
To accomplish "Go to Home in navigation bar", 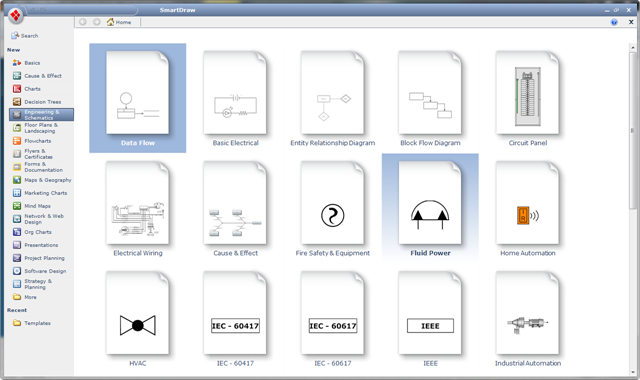I will (119, 22).
